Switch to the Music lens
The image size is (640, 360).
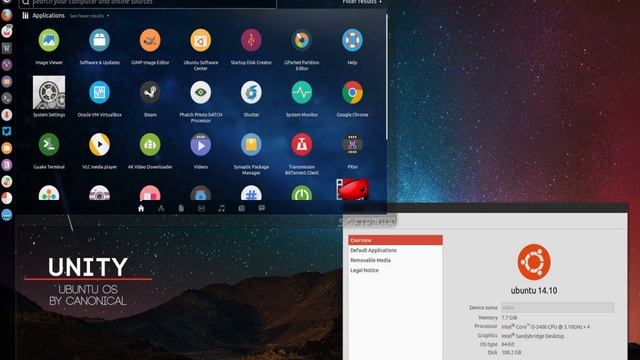(x=222, y=208)
